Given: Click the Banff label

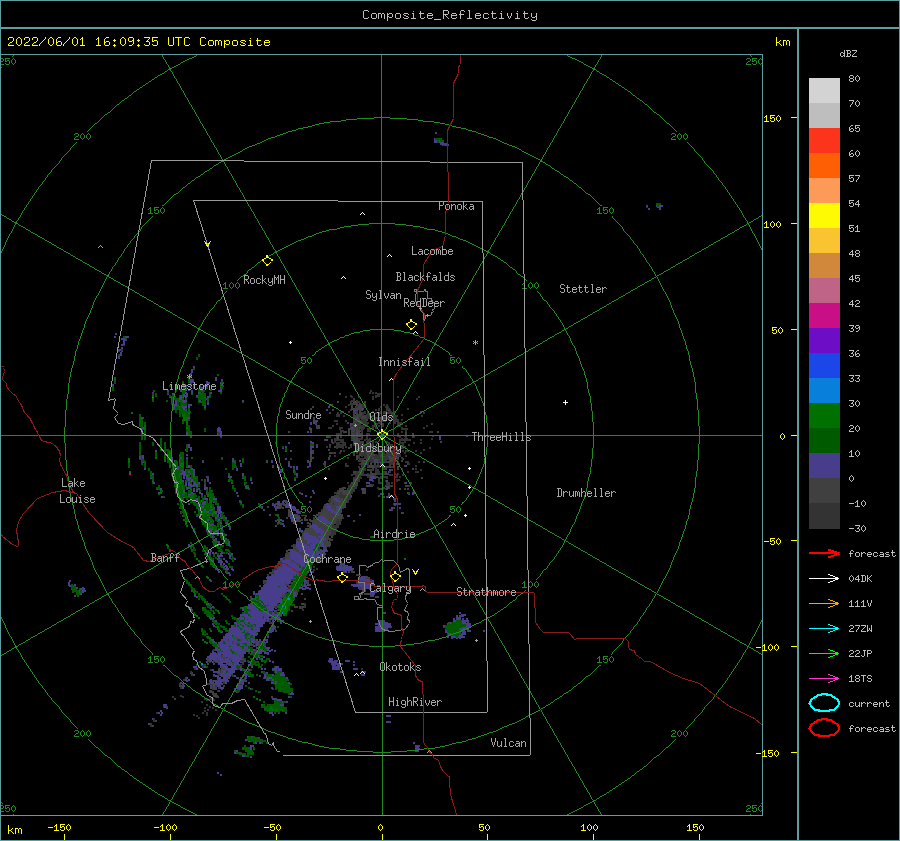Looking at the screenshot, I should coord(165,558).
